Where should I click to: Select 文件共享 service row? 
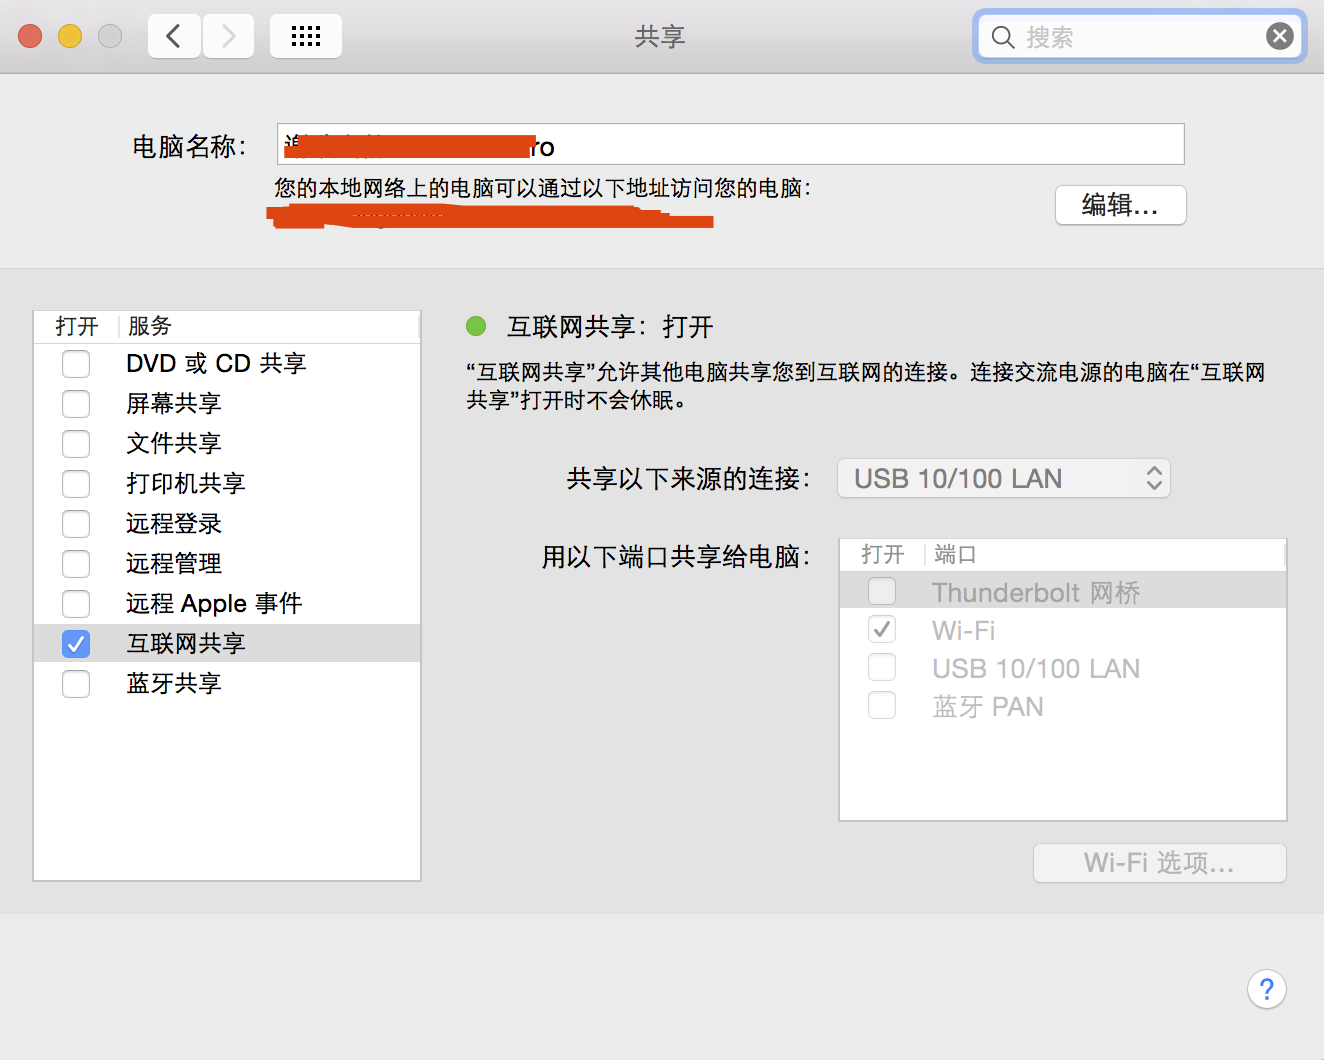pyautogui.click(x=227, y=444)
